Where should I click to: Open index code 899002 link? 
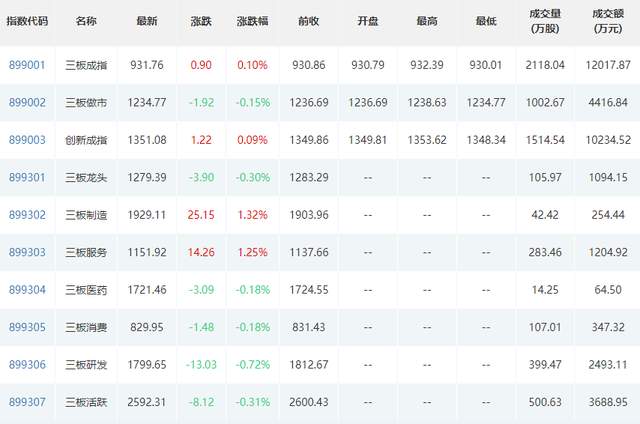pyautogui.click(x=27, y=102)
